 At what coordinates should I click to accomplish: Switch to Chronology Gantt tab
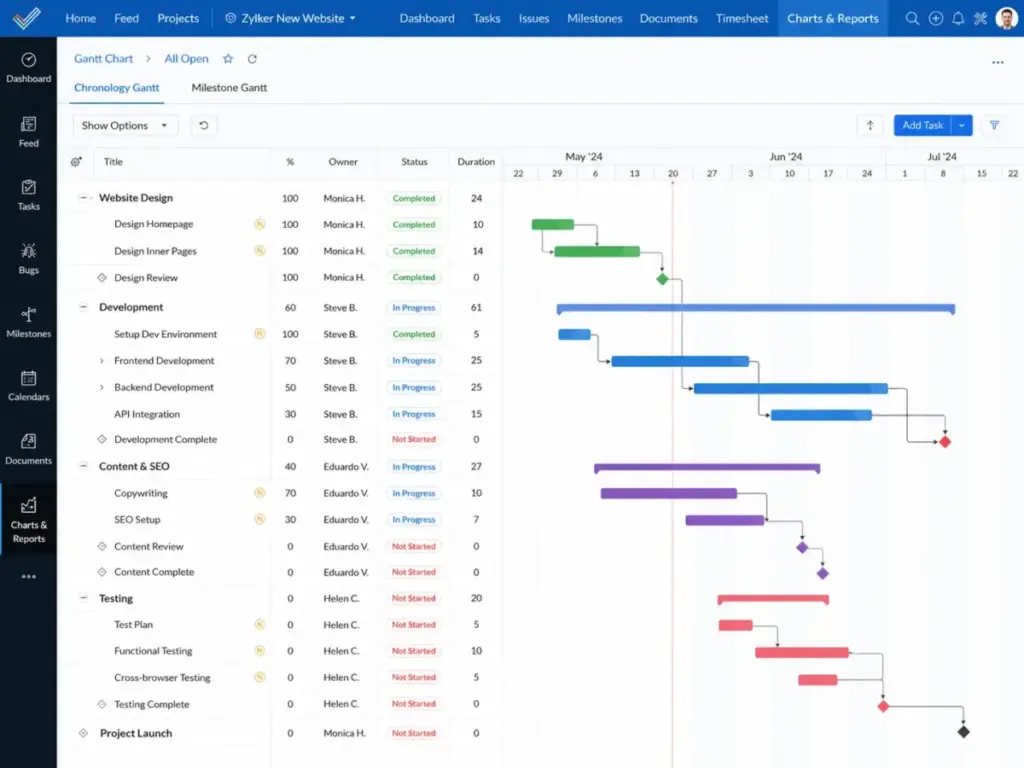point(116,88)
